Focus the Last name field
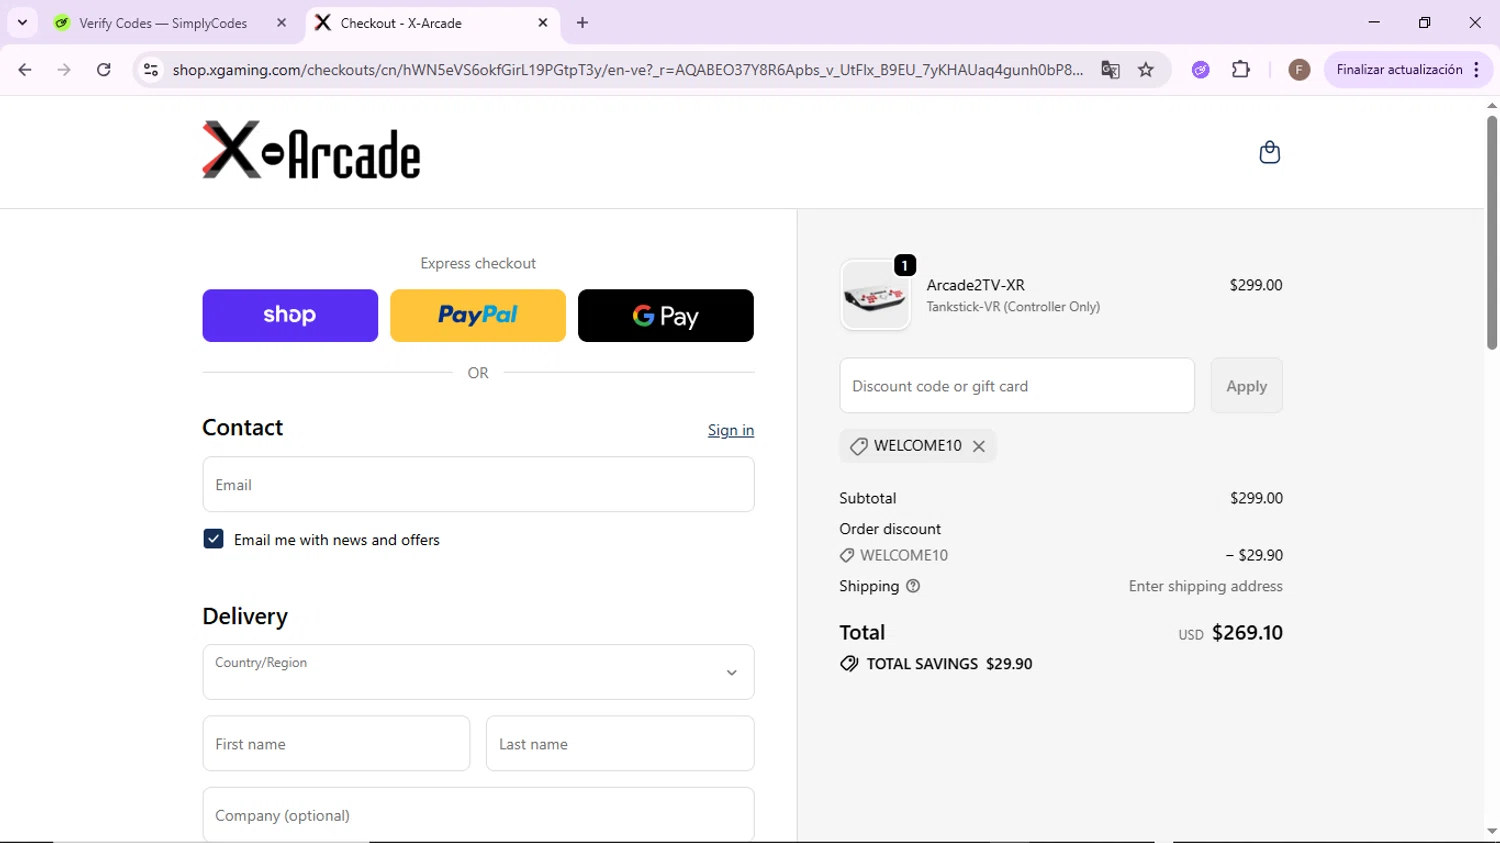The height and width of the screenshot is (843, 1500). [620, 744]
